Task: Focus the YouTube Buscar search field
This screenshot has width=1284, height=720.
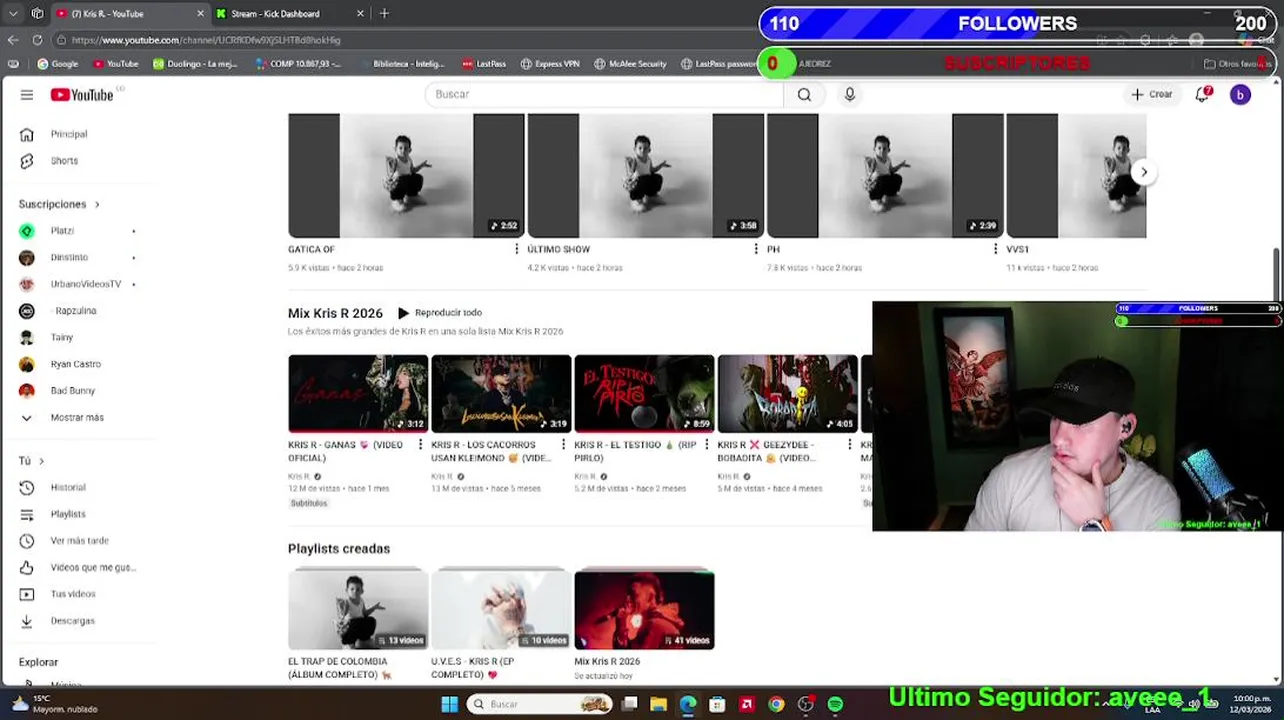Action: [x=604, y=94]
